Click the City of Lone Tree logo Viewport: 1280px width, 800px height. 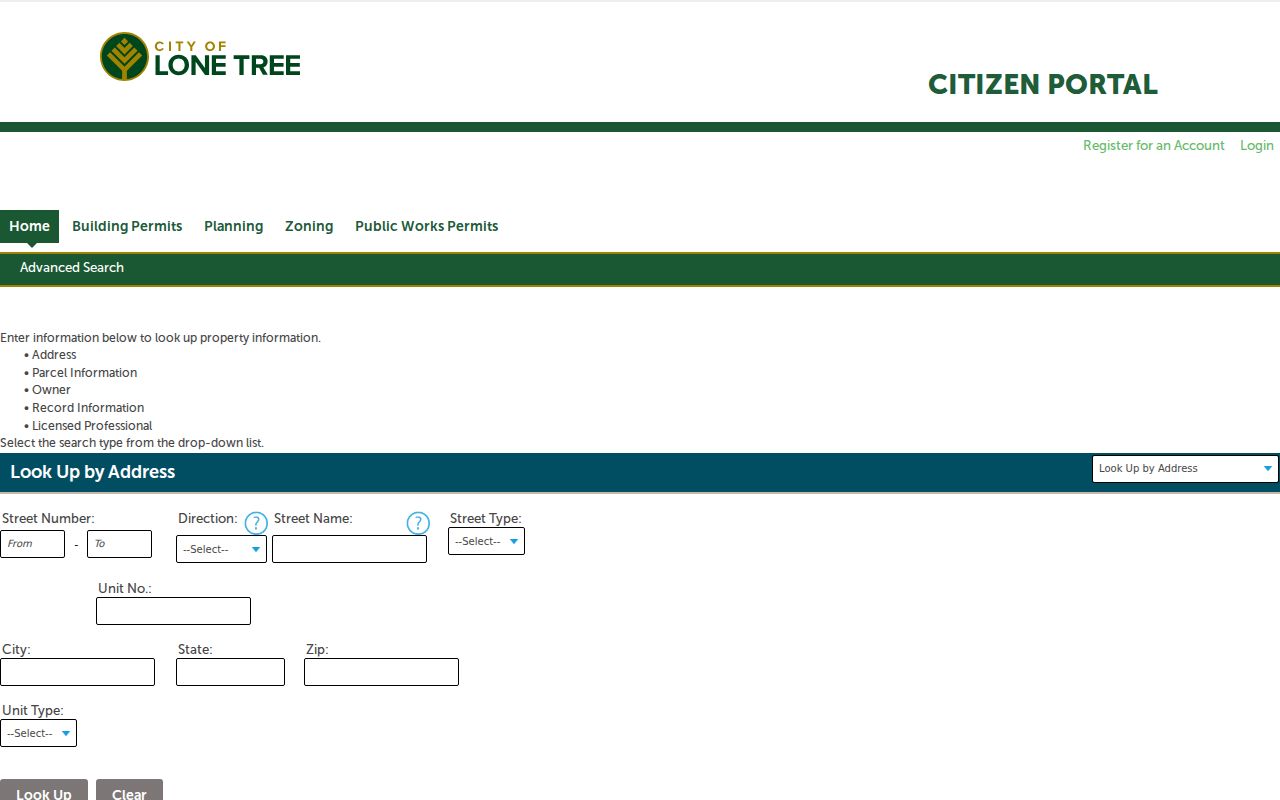200,57
